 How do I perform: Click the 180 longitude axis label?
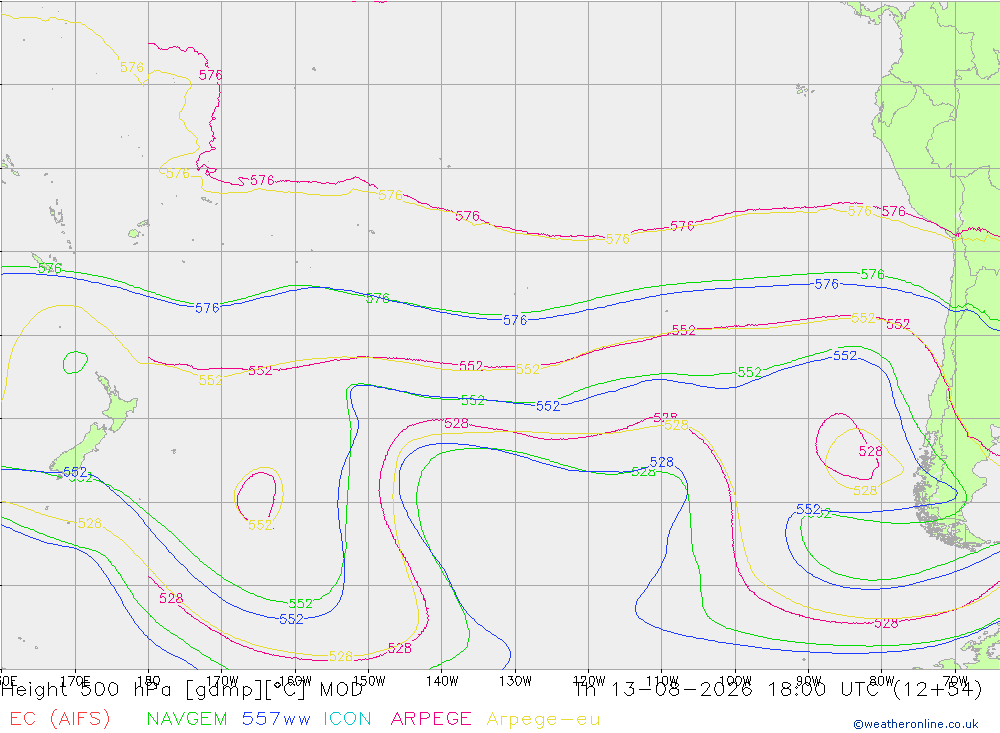149,681
